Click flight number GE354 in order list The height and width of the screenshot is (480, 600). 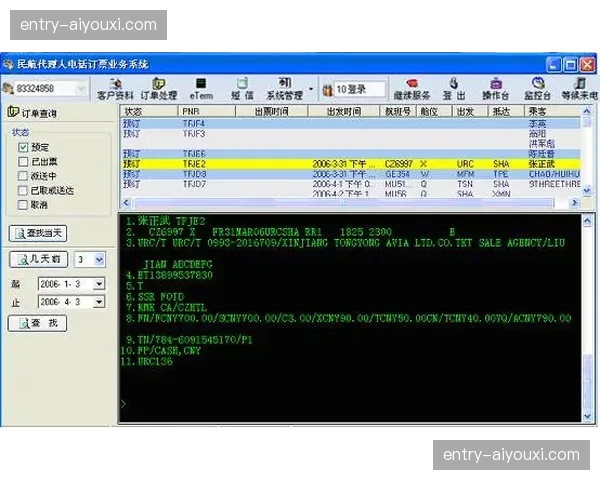click(x=397, y=174)
